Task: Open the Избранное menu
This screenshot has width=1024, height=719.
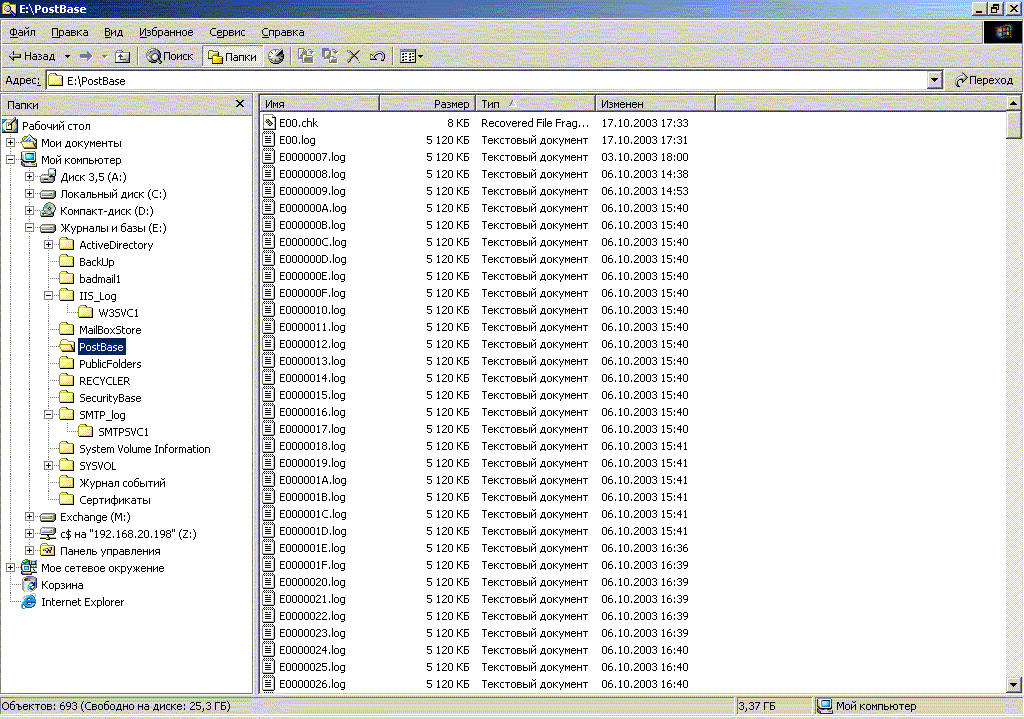Action: pos(166,32)
